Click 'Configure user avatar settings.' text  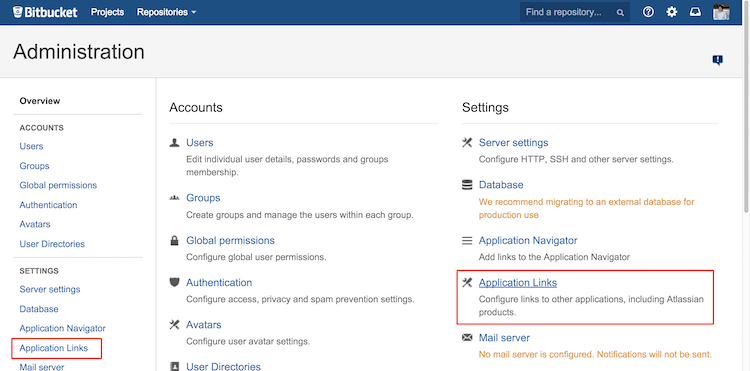(x=248, y=341)
